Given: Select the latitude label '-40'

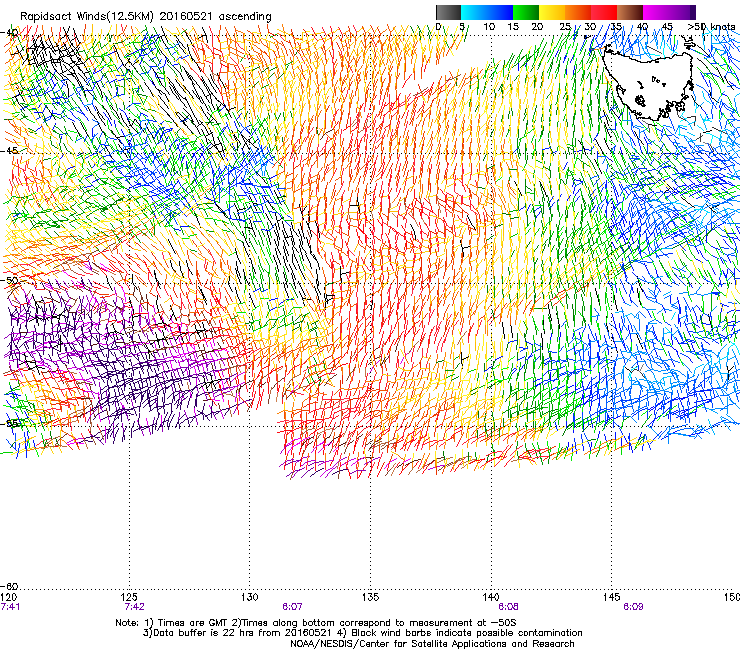Looking at the screenshot, I should click(10, 33).
